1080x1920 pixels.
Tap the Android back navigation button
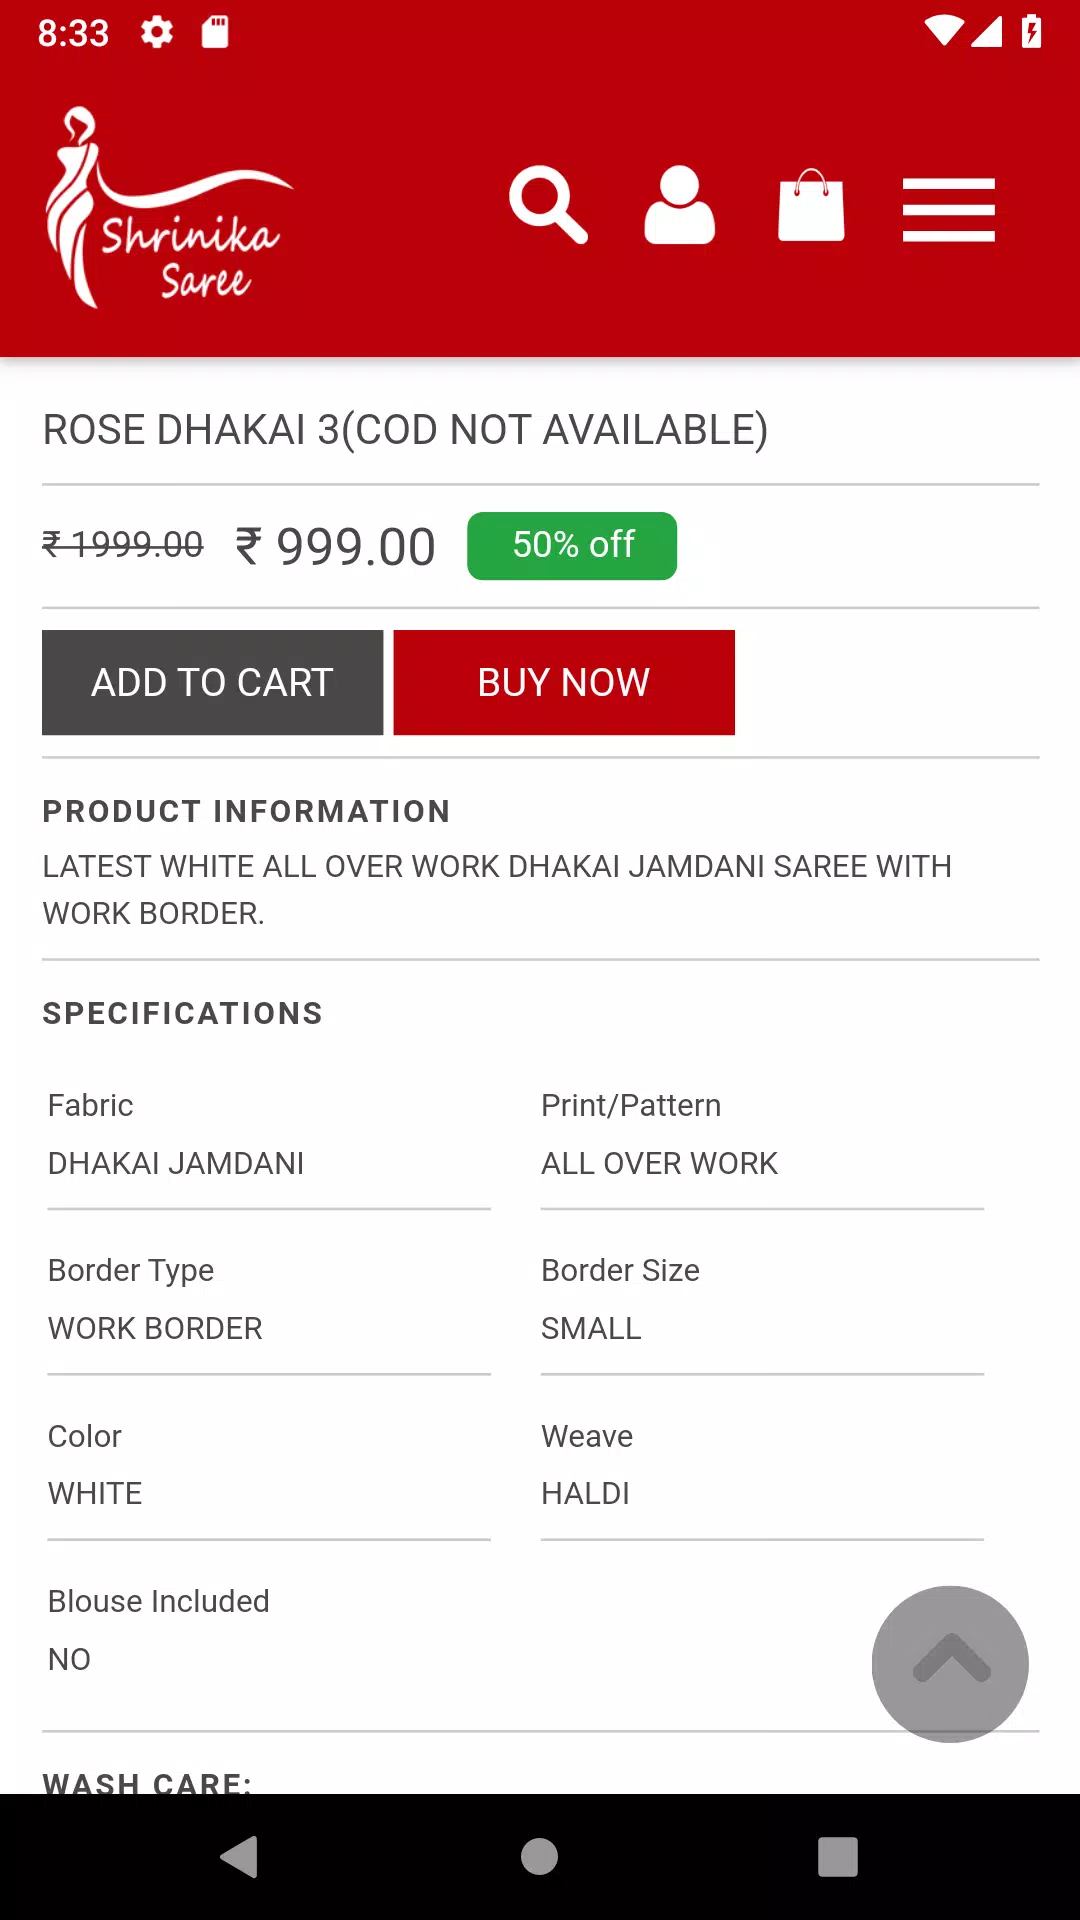click(x=240, y=1857)
